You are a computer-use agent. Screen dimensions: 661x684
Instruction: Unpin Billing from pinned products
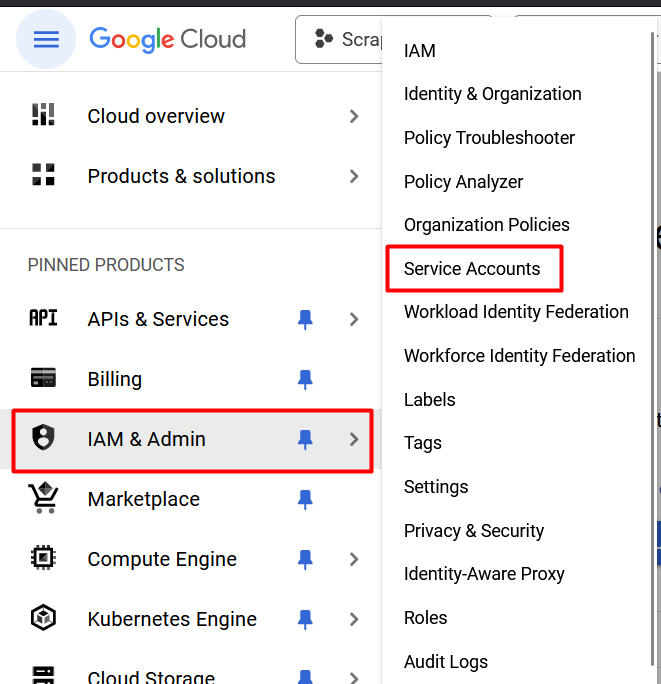[x=305, y=380]
